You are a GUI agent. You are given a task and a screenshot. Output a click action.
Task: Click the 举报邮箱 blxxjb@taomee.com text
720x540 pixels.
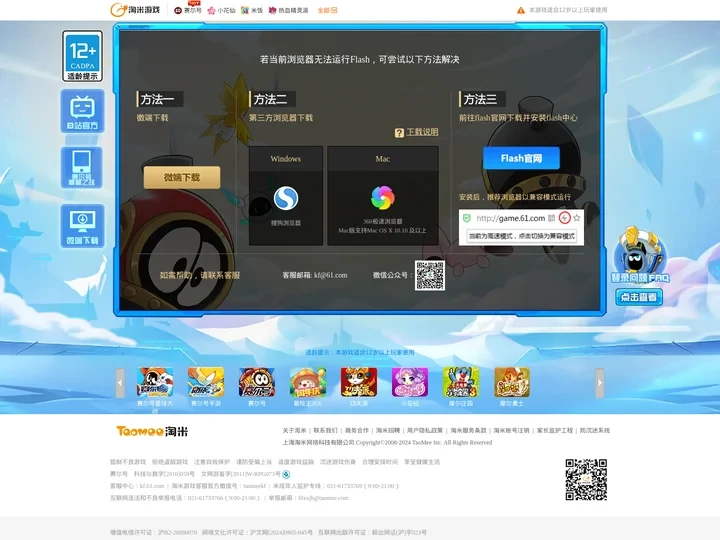tap(309, 498)
